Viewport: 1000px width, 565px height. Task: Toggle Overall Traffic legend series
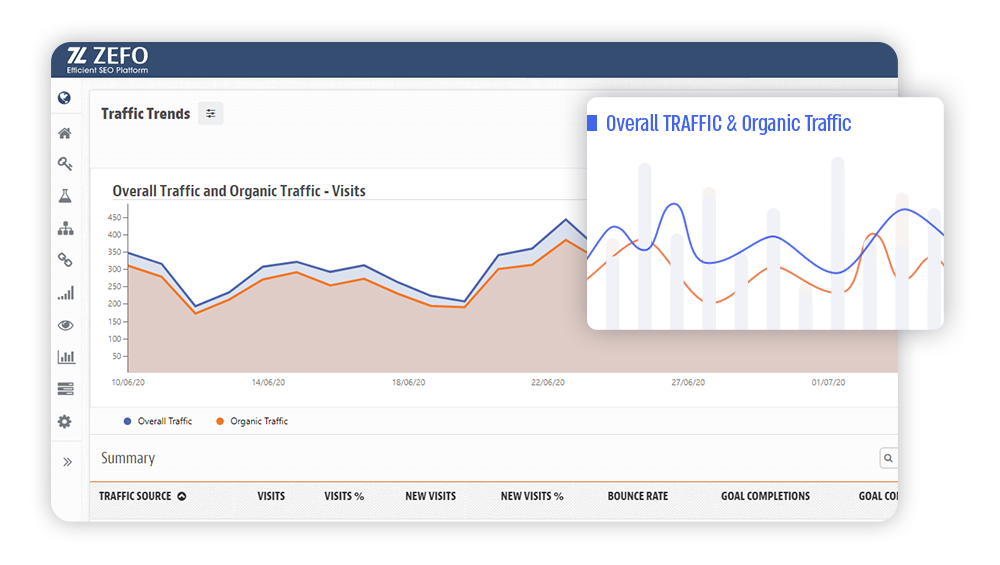coord(158,421)
